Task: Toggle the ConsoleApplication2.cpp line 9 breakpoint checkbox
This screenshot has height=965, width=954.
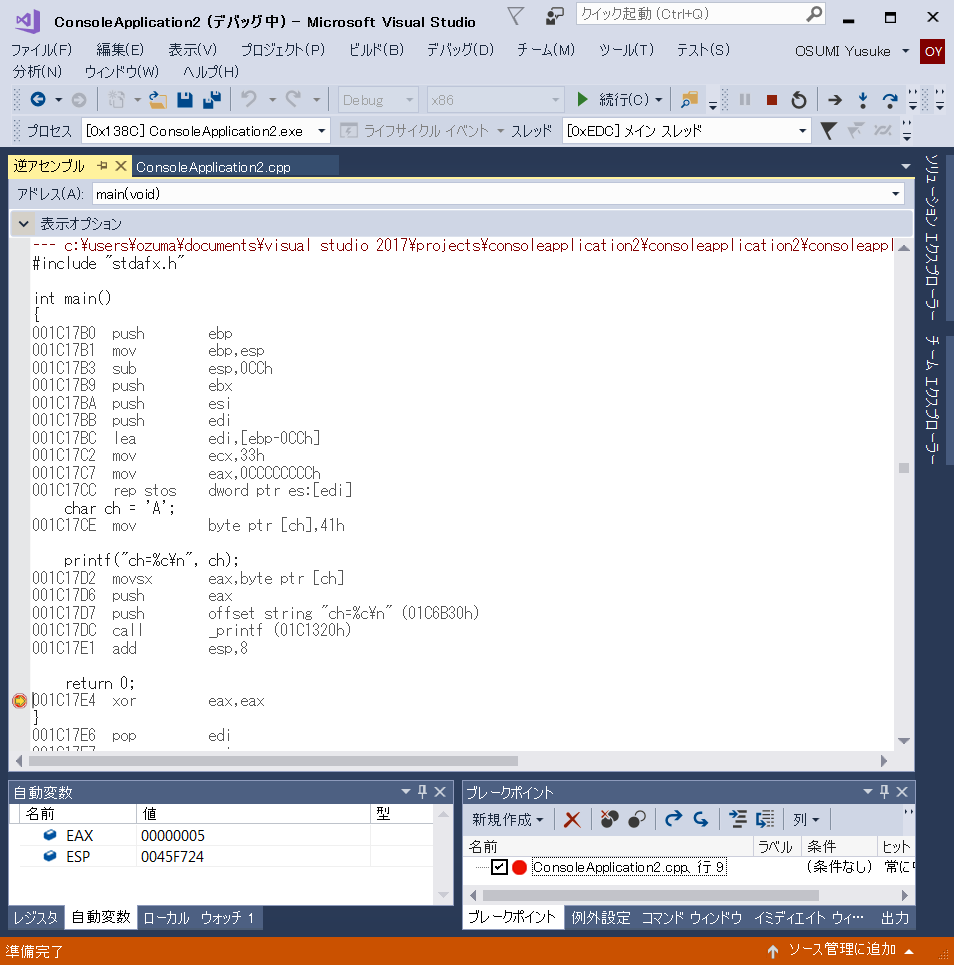Action: click(499, 867)
